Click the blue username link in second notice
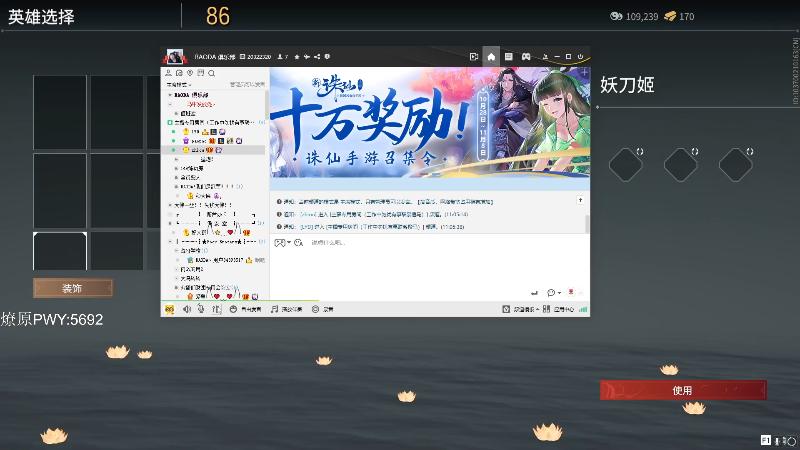 point(308,214)
